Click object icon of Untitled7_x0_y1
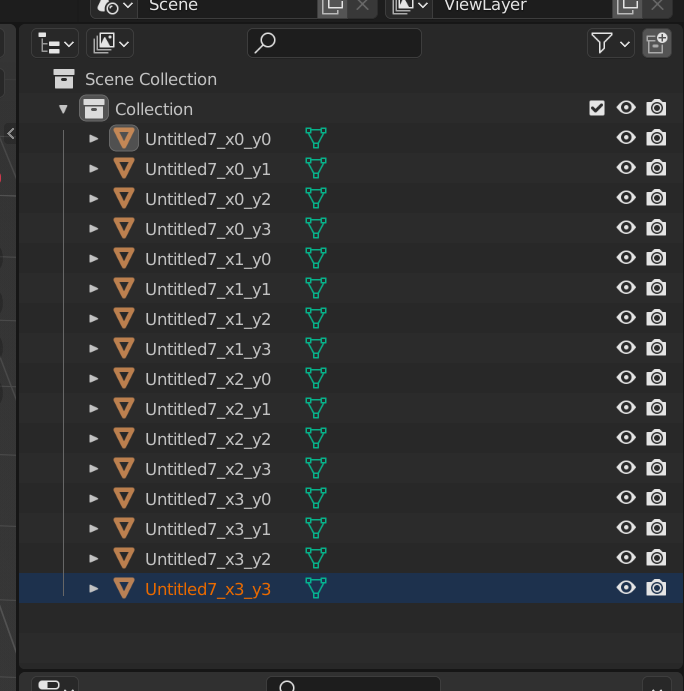Viewport: 684px width, 691px height. (124, 168)
